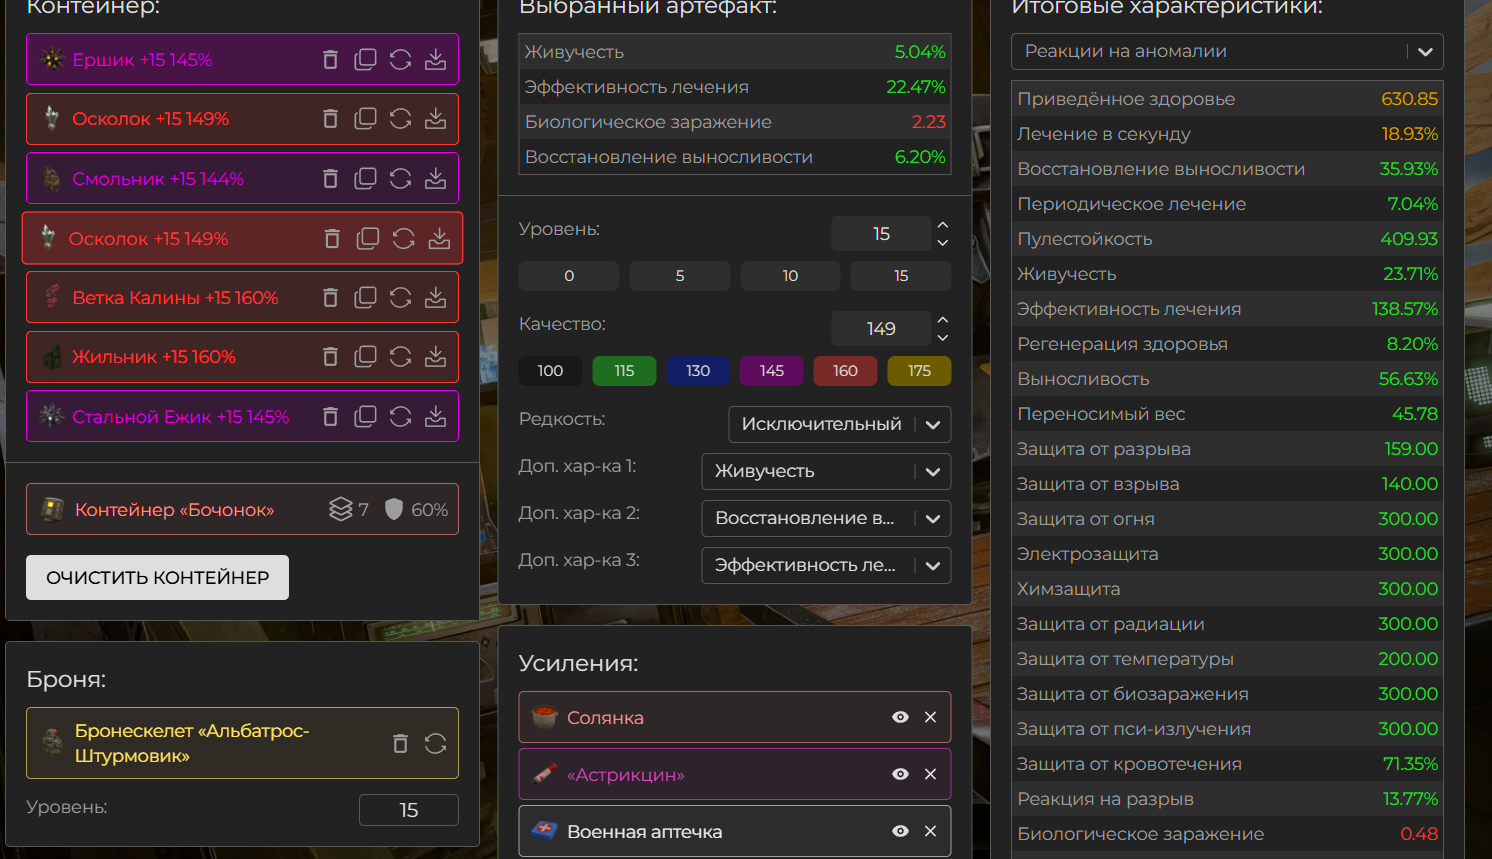1492x859 pixels.
Task: Replace the Ветка Калины artifact via swap icon
Action: point(400,298)
